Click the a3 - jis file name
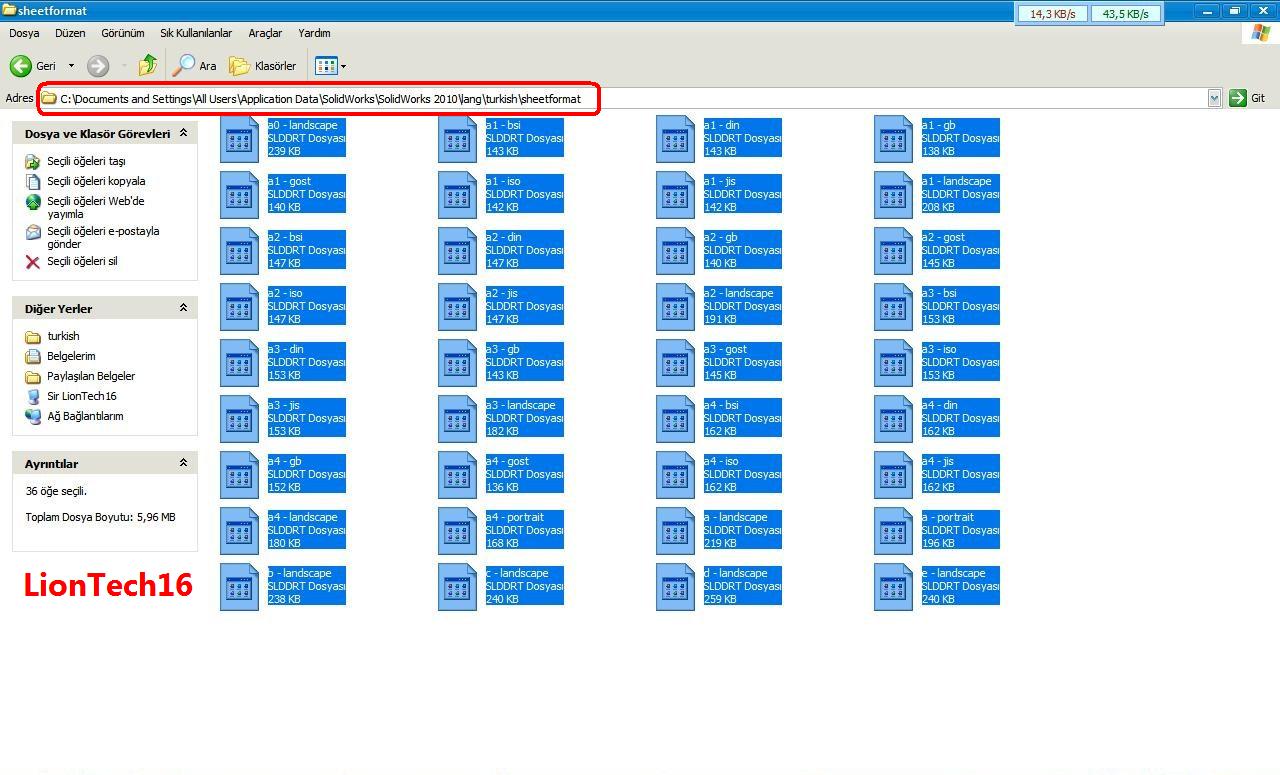 [x=284, y=405]
